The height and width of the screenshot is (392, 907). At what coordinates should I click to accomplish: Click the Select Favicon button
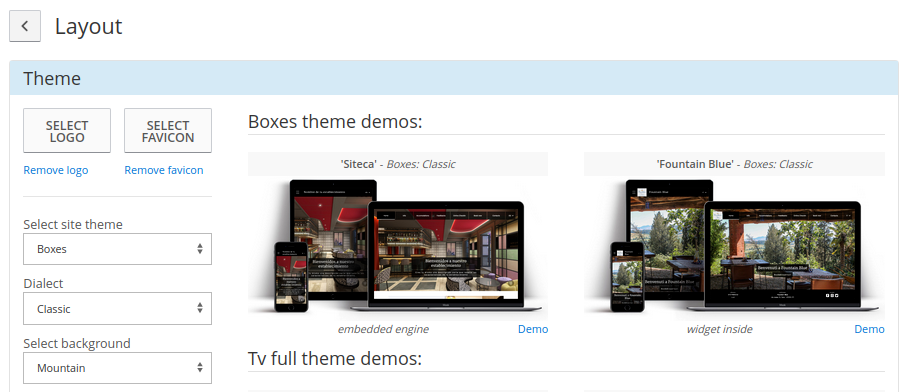[x=168, y=131]
